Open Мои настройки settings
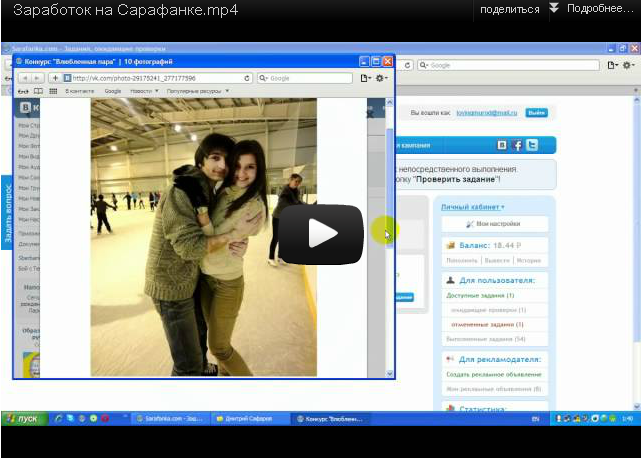Screen dimensions: 642x458 click(494, 224)
